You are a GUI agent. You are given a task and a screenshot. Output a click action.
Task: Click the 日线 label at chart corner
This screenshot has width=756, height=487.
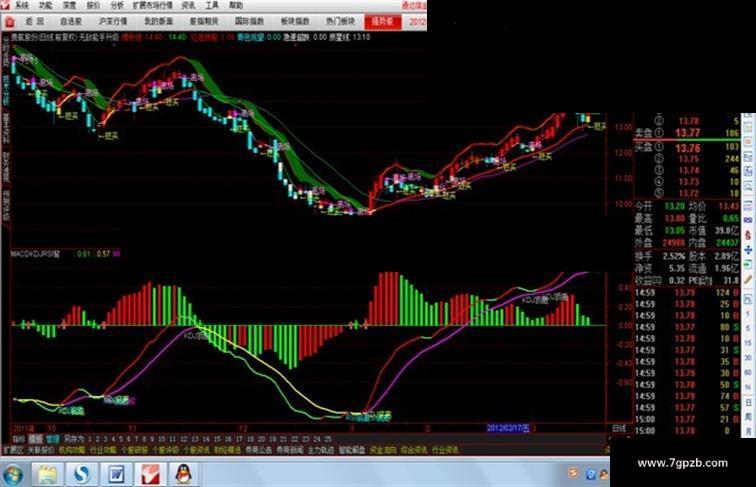(x=619, y=428)
